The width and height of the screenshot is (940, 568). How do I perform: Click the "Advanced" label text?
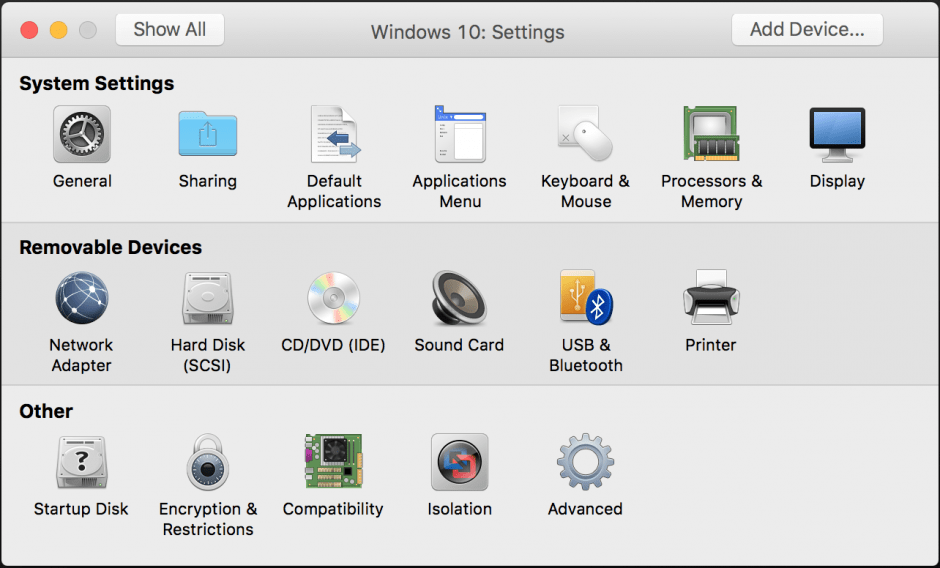pos(585,509)
